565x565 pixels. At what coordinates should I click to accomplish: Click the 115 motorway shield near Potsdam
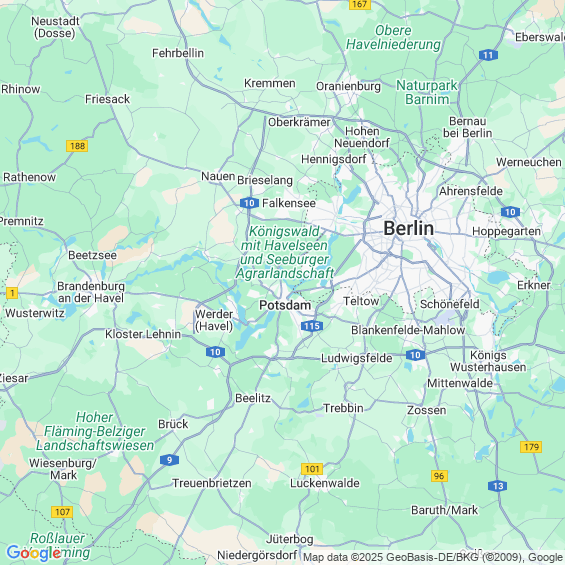(x=312, y=326)
